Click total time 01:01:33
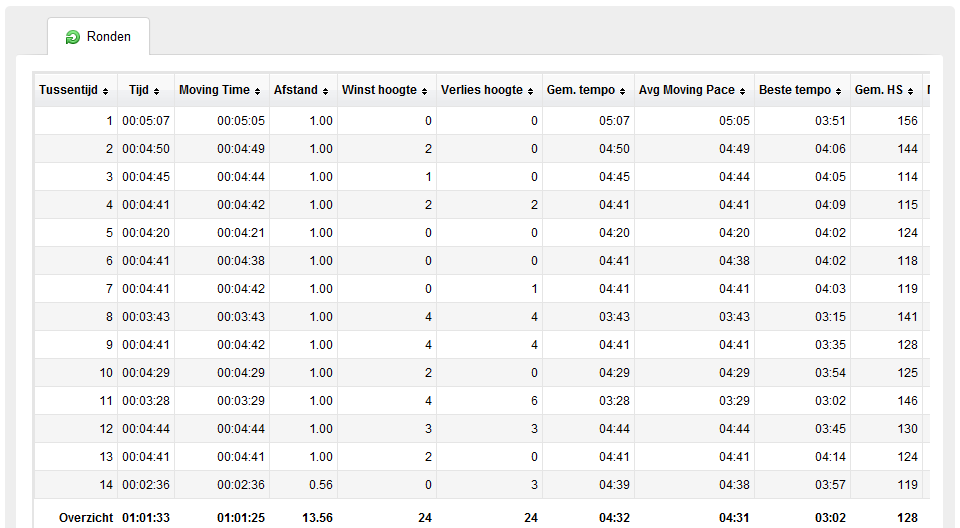The width and height of the screenshot is (960, 528). coord(146,518)
